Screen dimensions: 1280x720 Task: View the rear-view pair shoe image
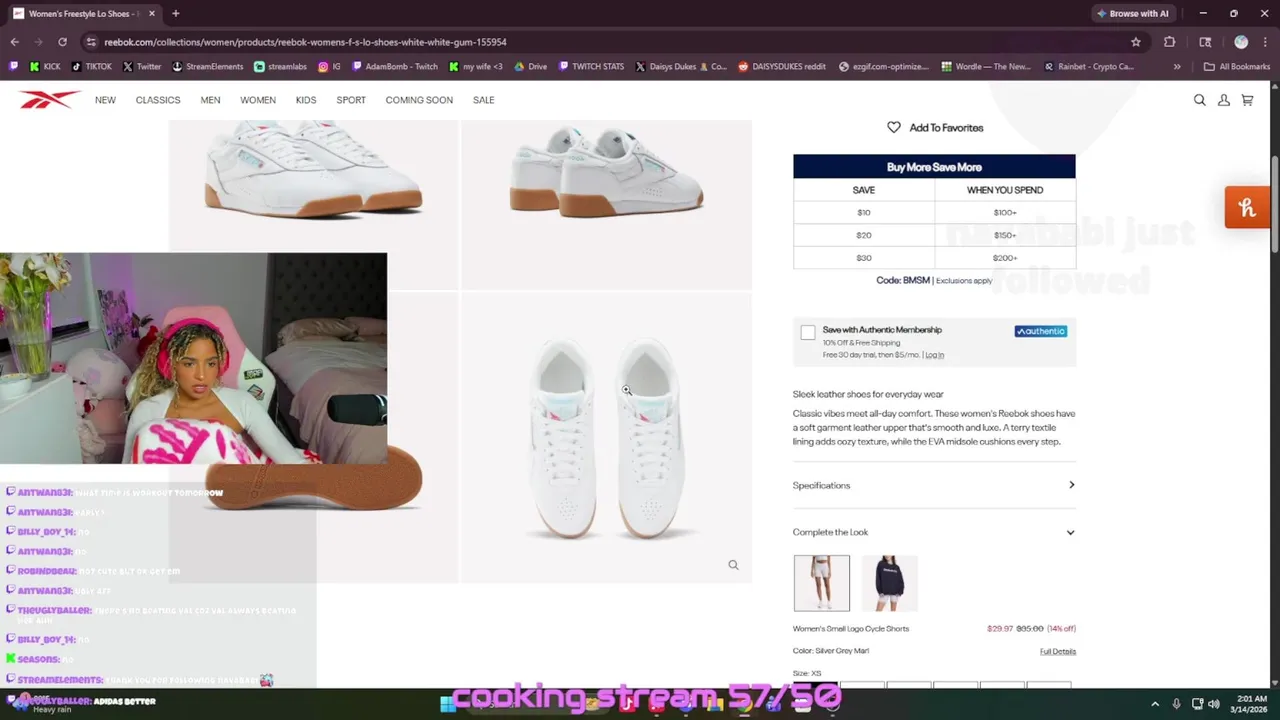(606, 205)
